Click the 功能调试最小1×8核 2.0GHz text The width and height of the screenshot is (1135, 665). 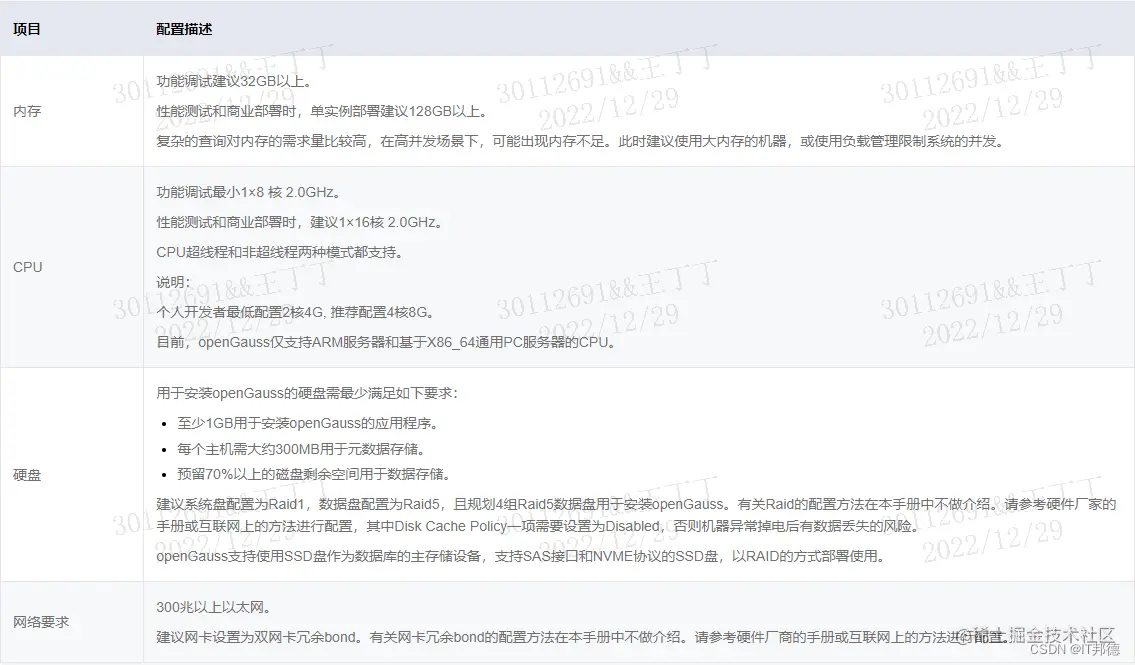coord(248,193)
